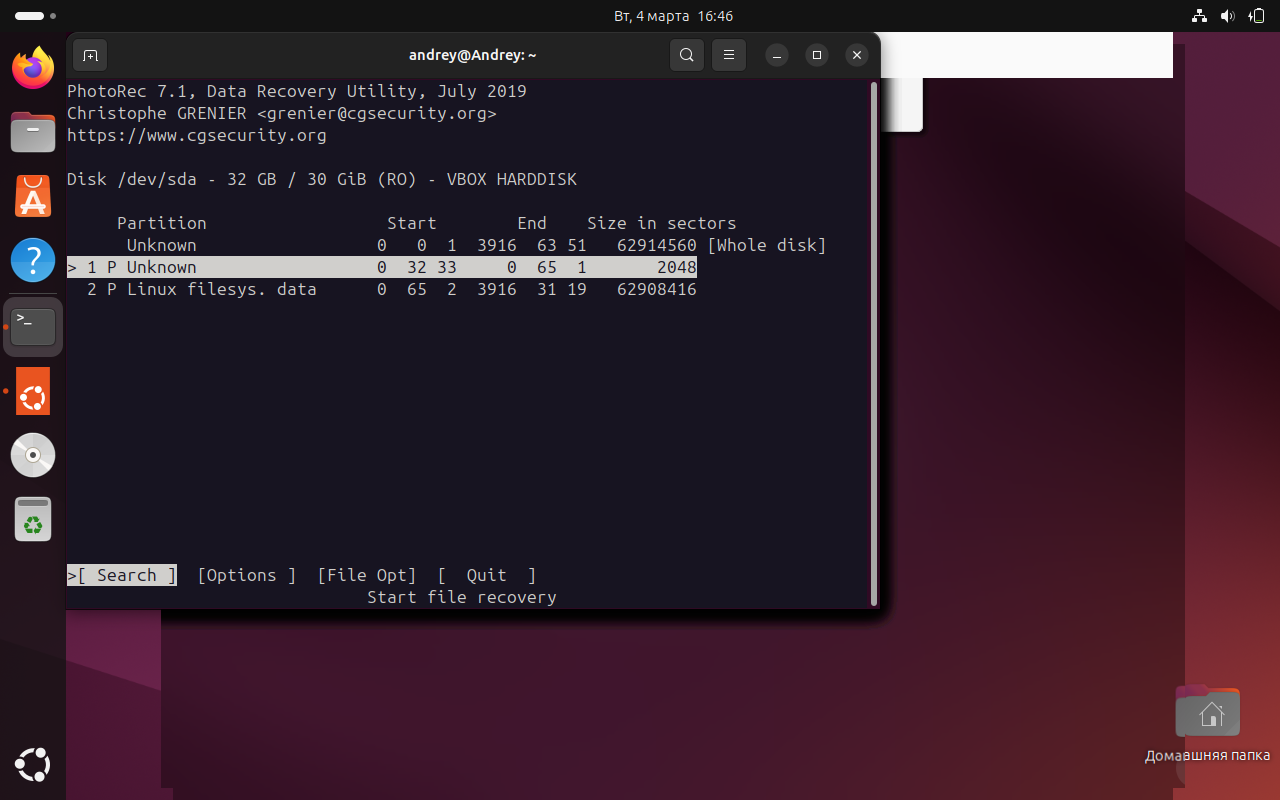This screenshot has height=800, width=1280.
Task: Click the 62914560 whole disk size value
Action: (657, 245)
